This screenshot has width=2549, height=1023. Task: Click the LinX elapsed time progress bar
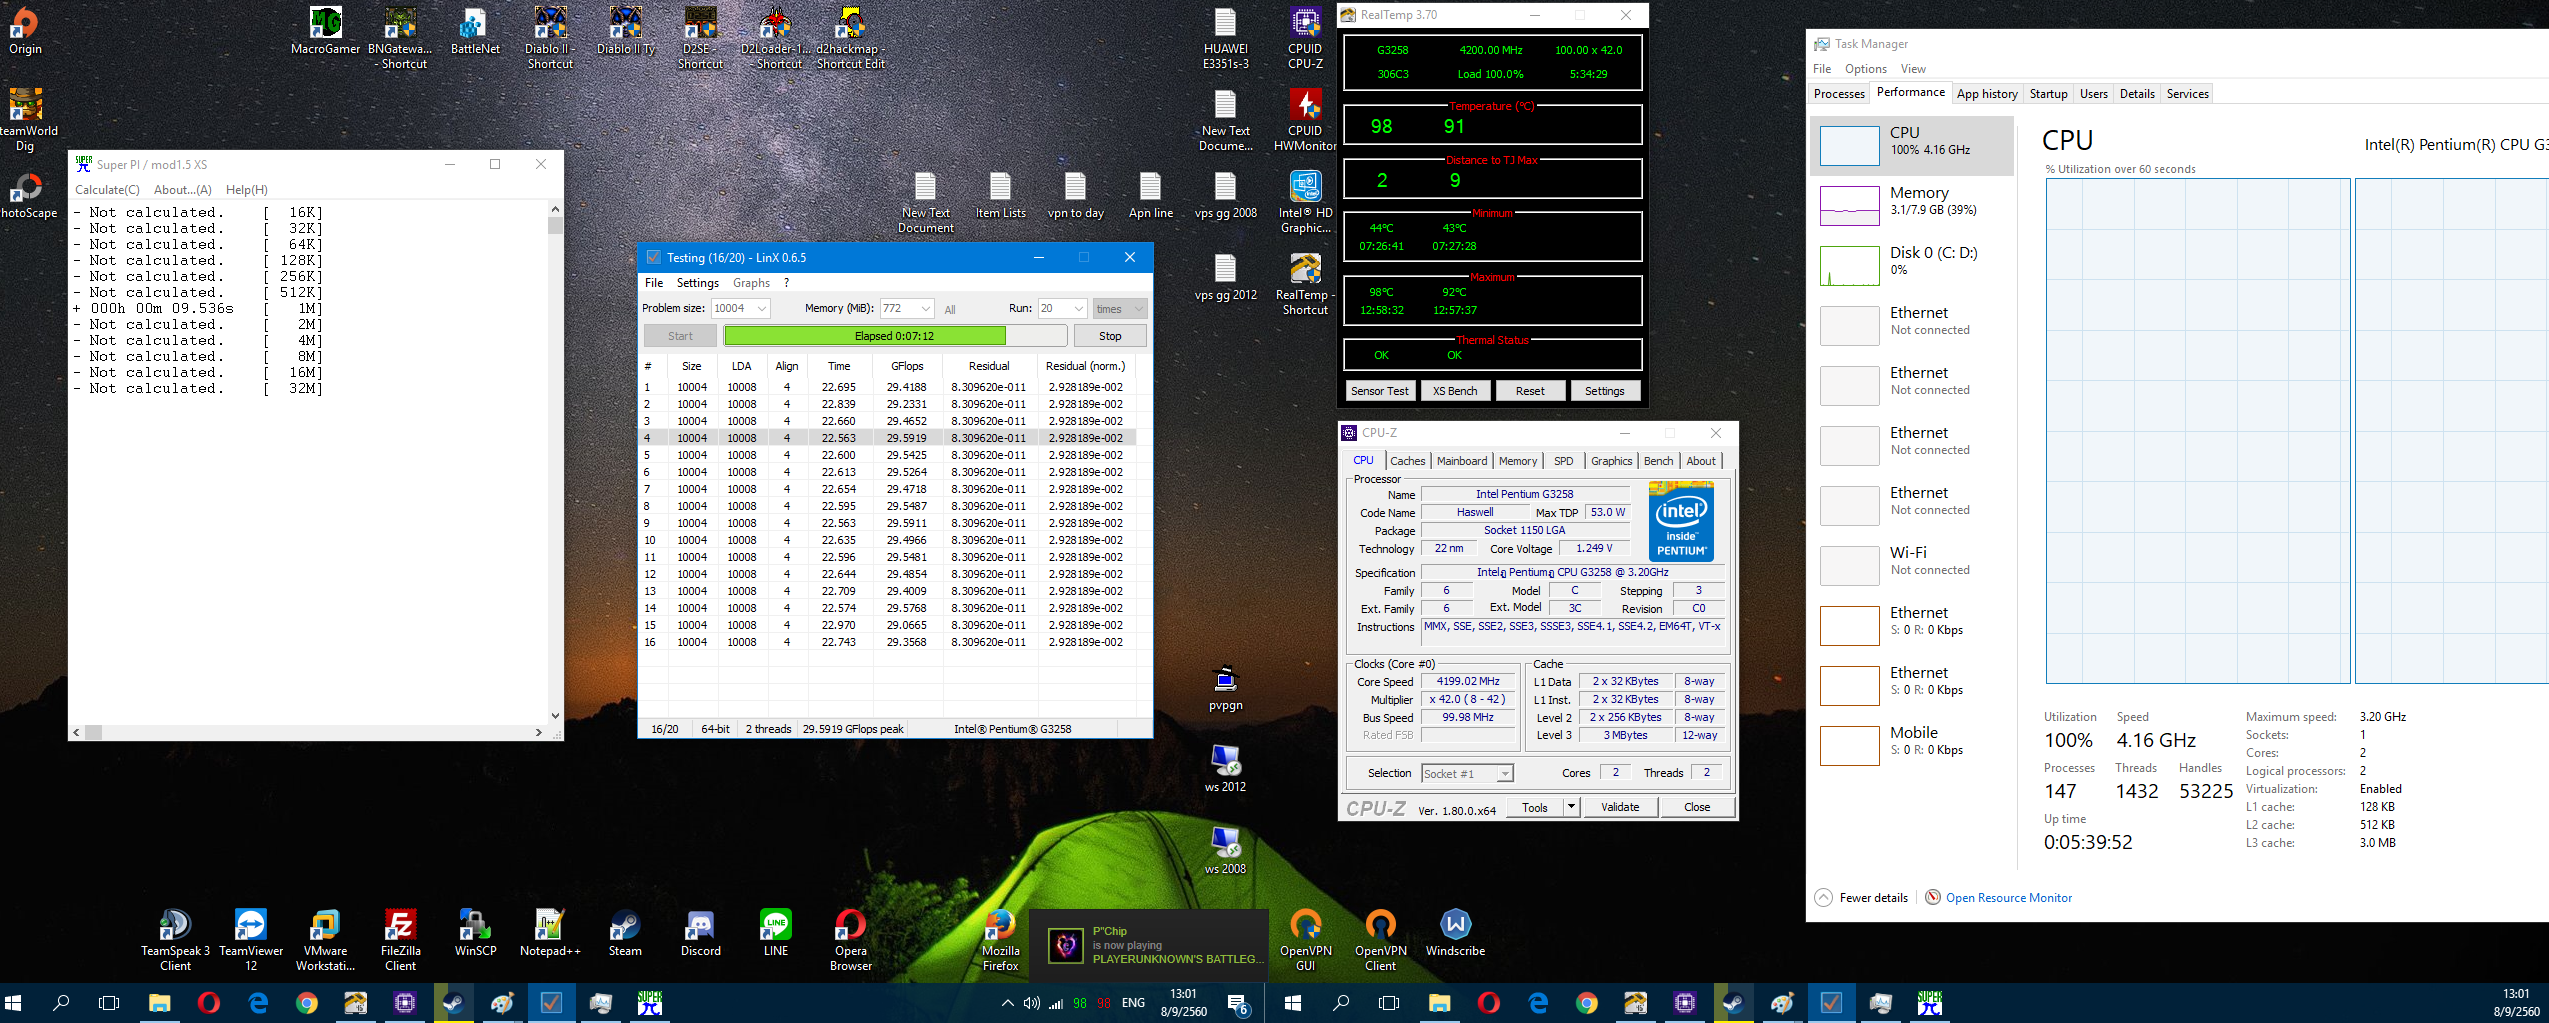(x=894, y=336)
